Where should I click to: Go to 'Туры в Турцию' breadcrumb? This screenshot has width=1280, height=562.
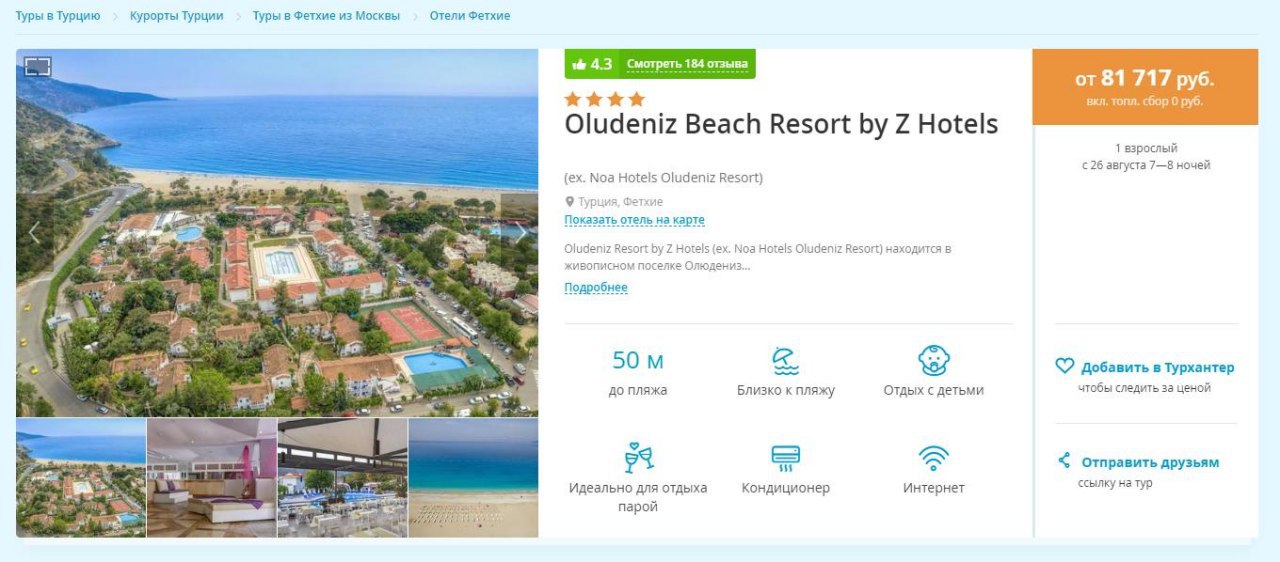[x=58, y=16]
